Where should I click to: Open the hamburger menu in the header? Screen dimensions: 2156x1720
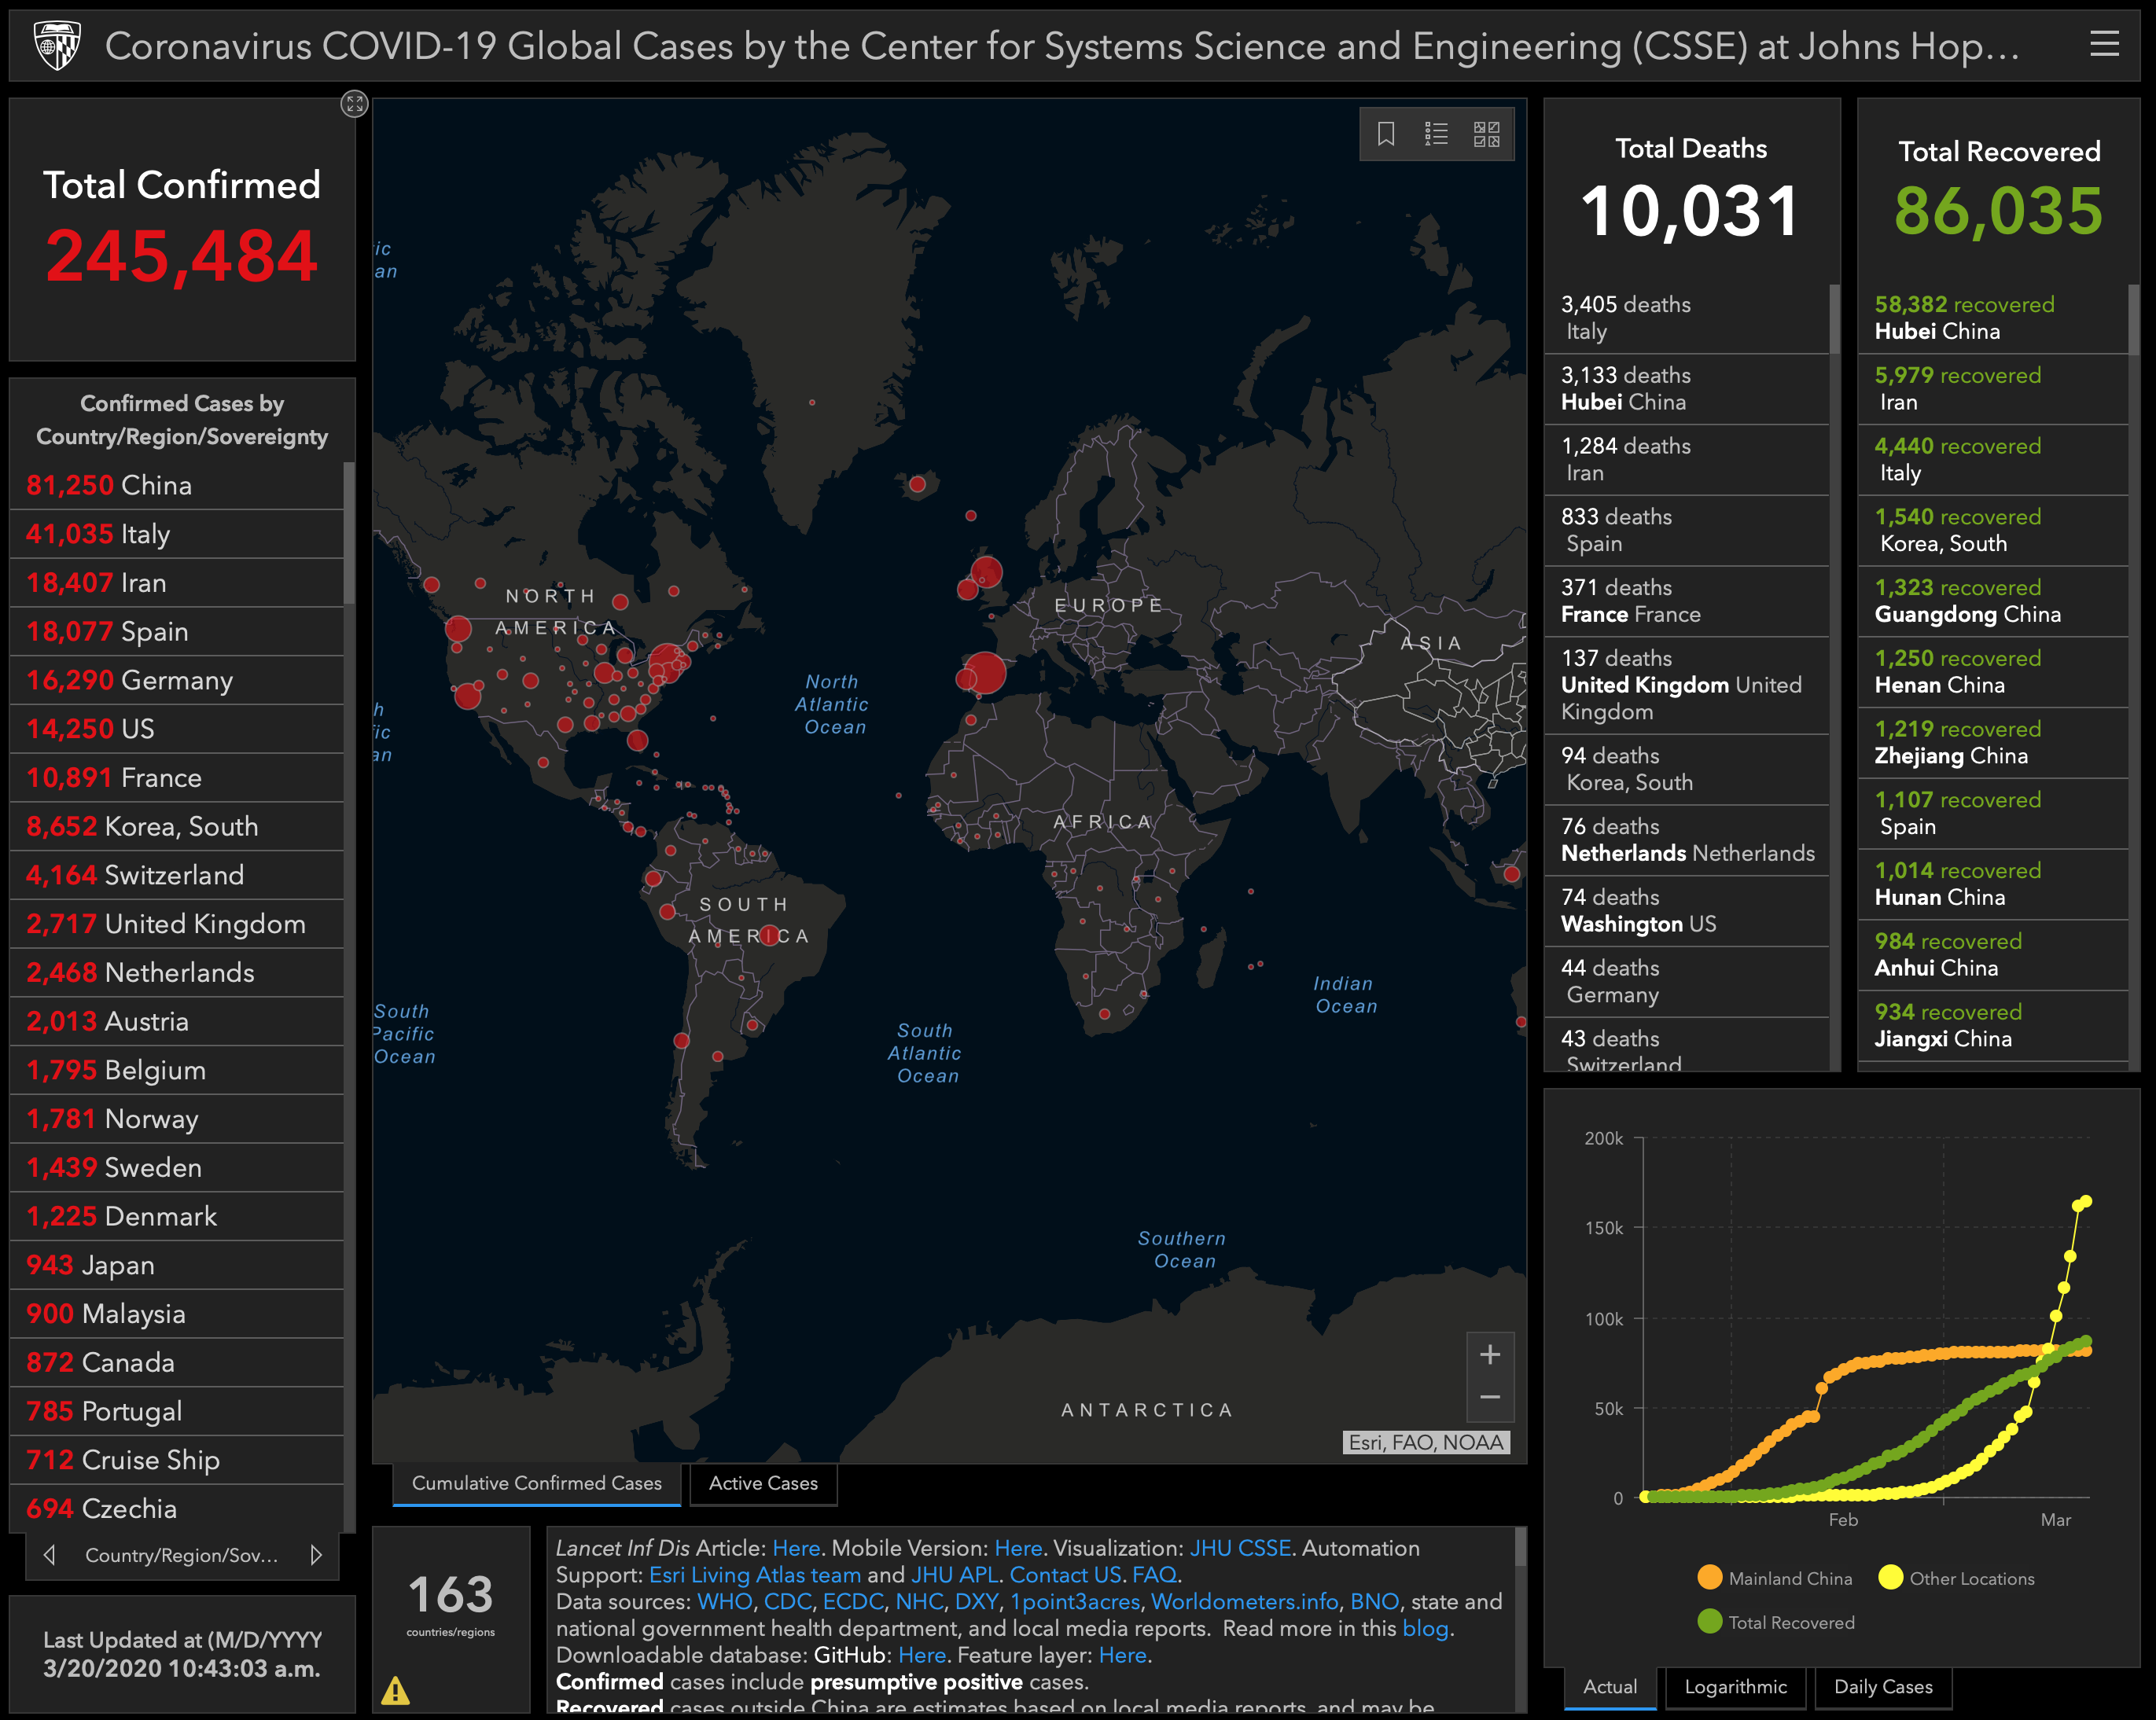pyautogui.click(x=2104, y=44)
